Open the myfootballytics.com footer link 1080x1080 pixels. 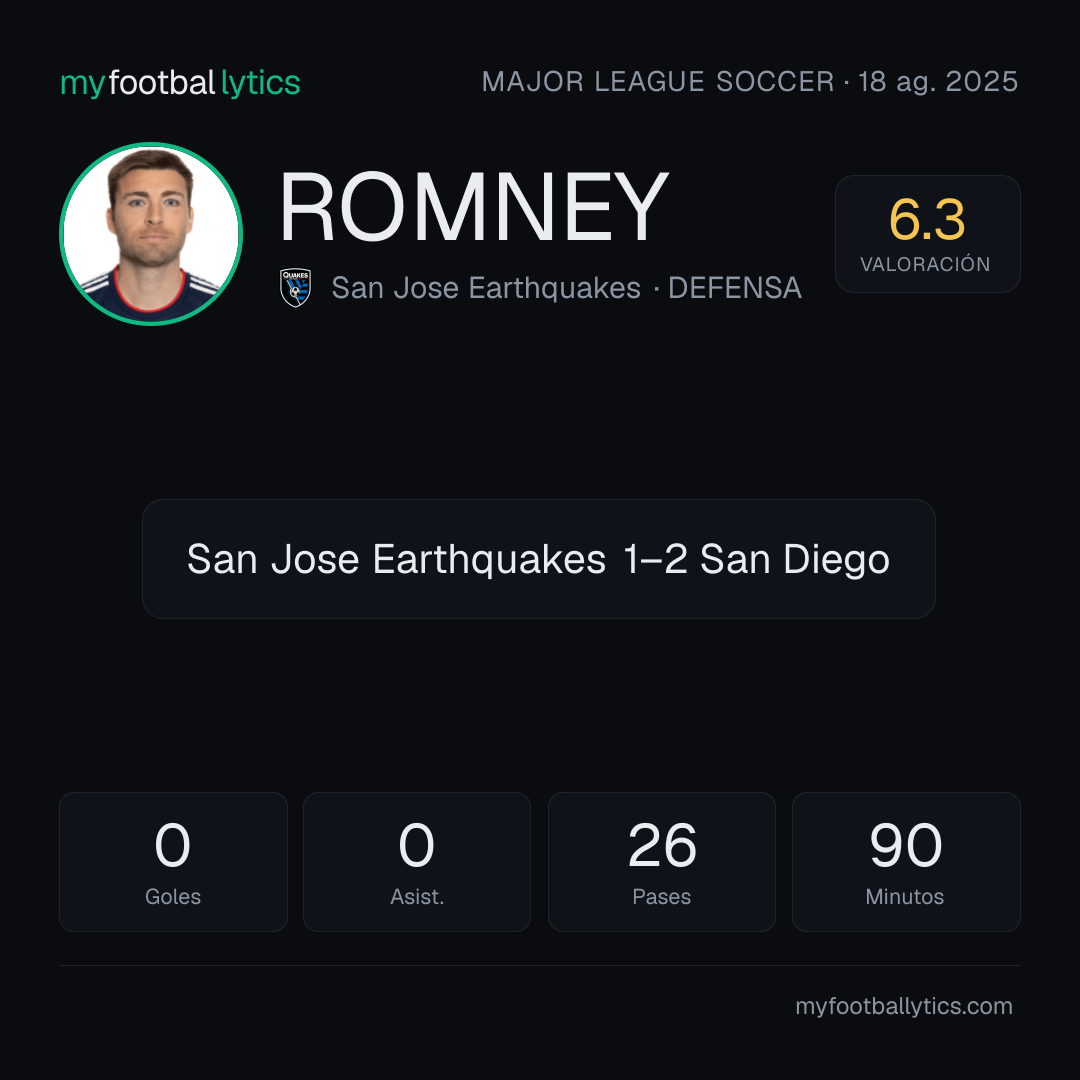pyautogui.click(x=904, y=1006)
